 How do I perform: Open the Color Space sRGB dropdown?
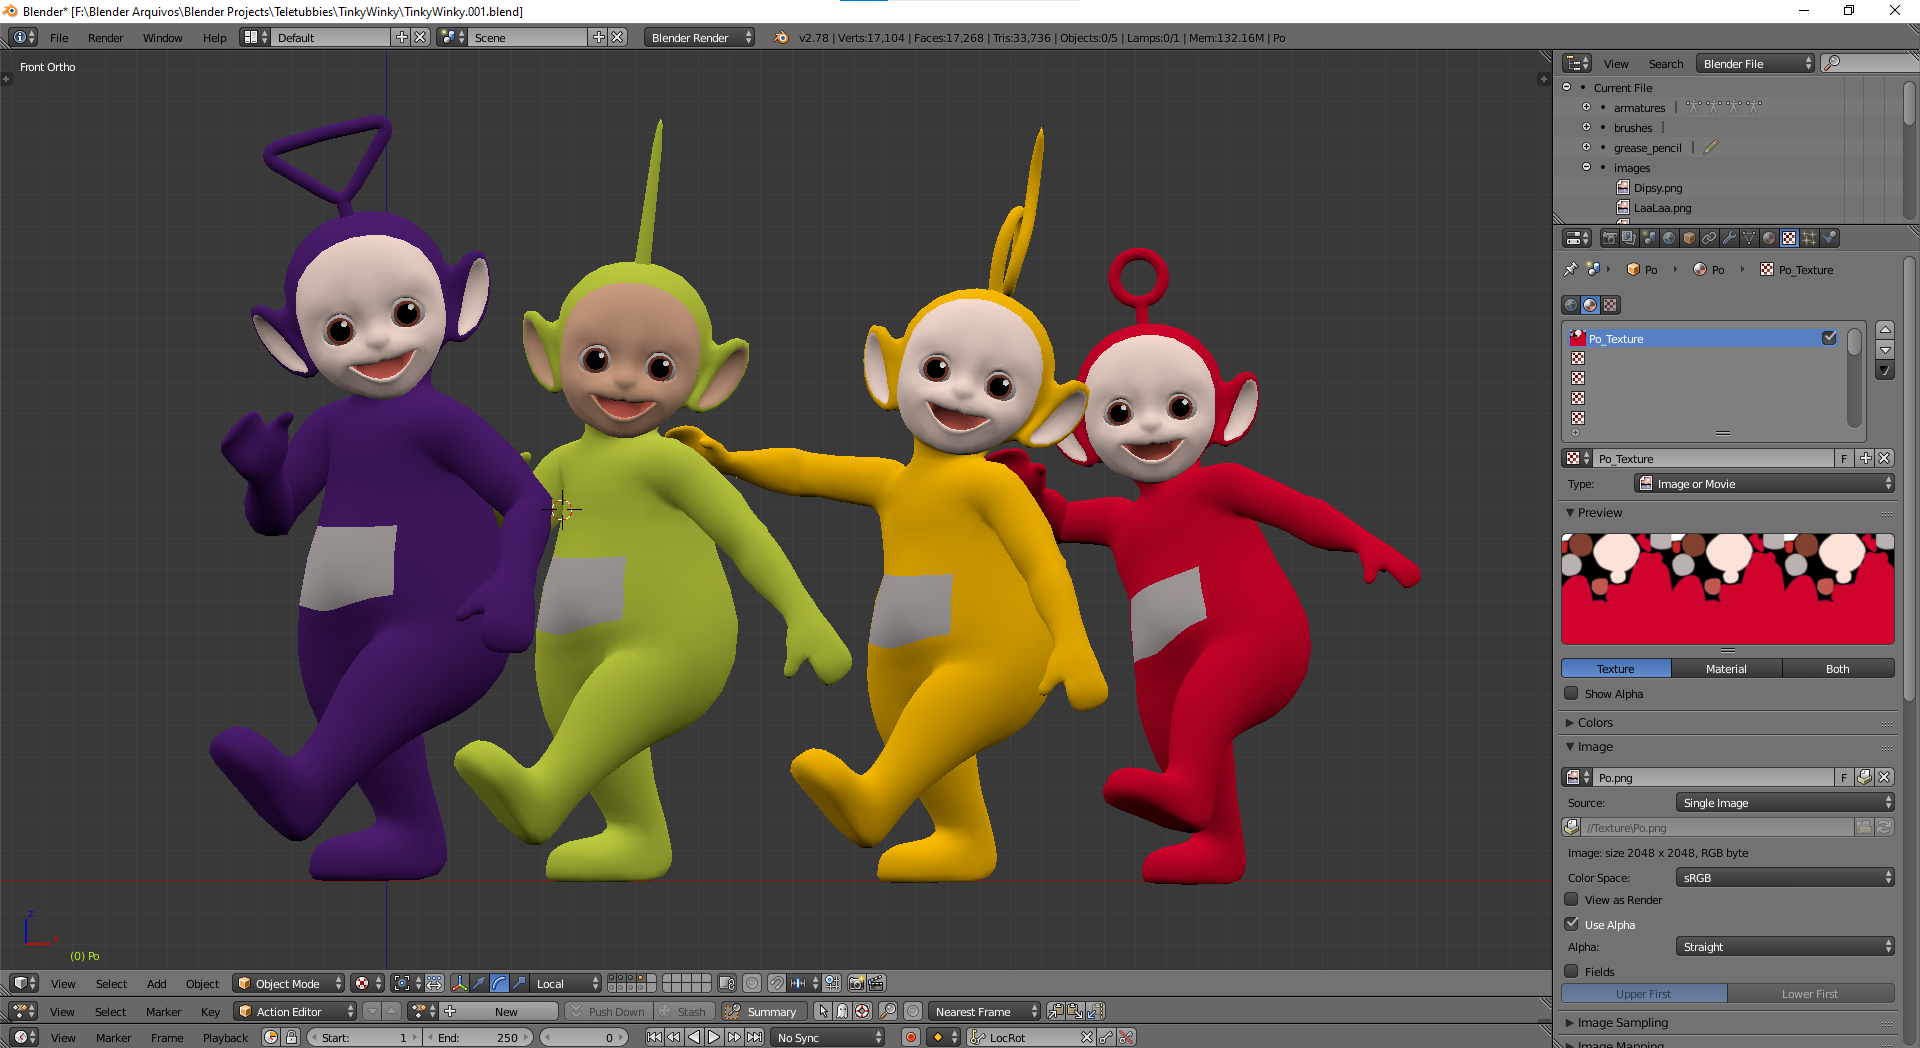[1785, 878]
